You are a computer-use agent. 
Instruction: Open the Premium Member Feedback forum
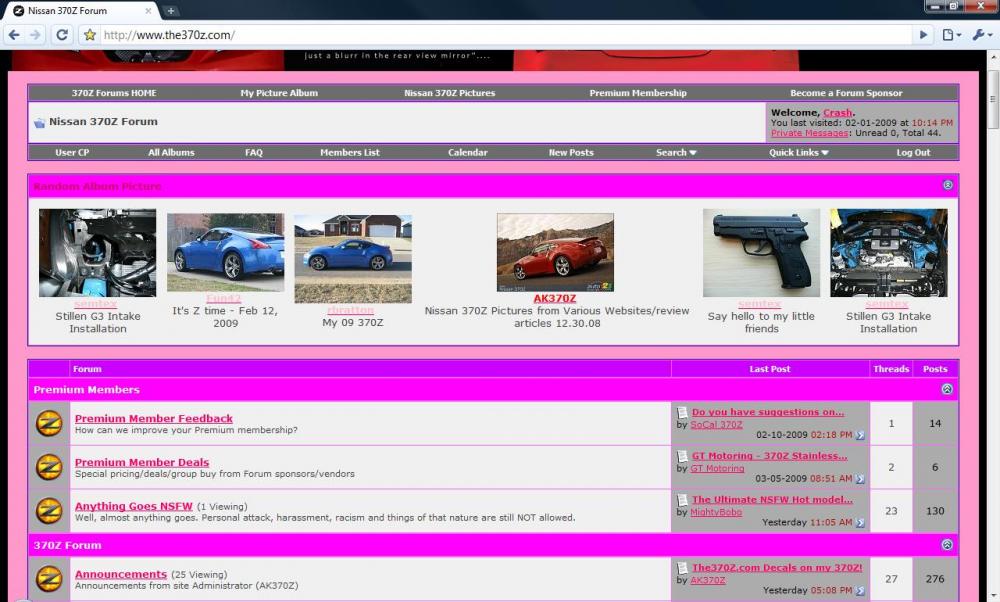(154, 418)
